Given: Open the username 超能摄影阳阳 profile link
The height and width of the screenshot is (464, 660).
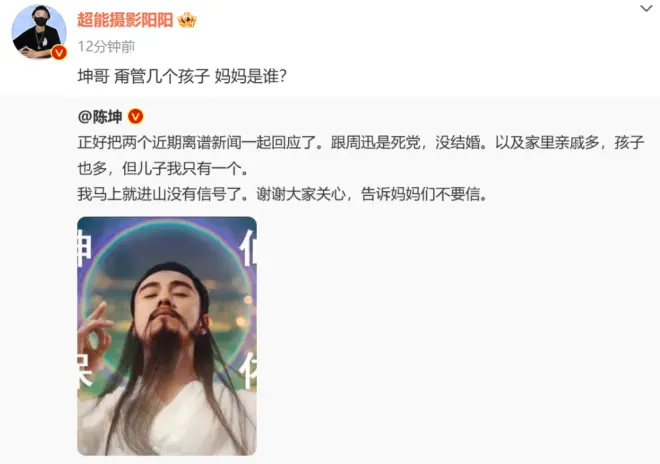Looking at the screenshot, I should (125, 20).
